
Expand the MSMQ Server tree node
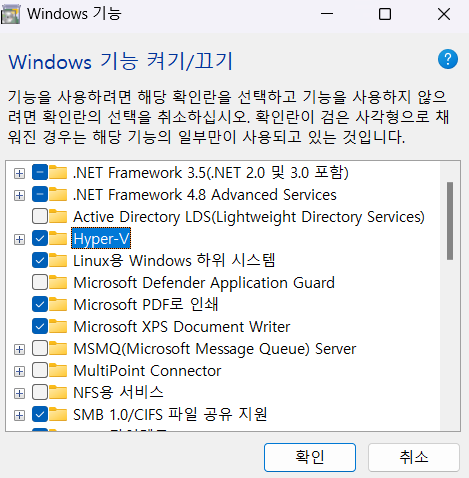pyautogui.click(x=19, y=349)
